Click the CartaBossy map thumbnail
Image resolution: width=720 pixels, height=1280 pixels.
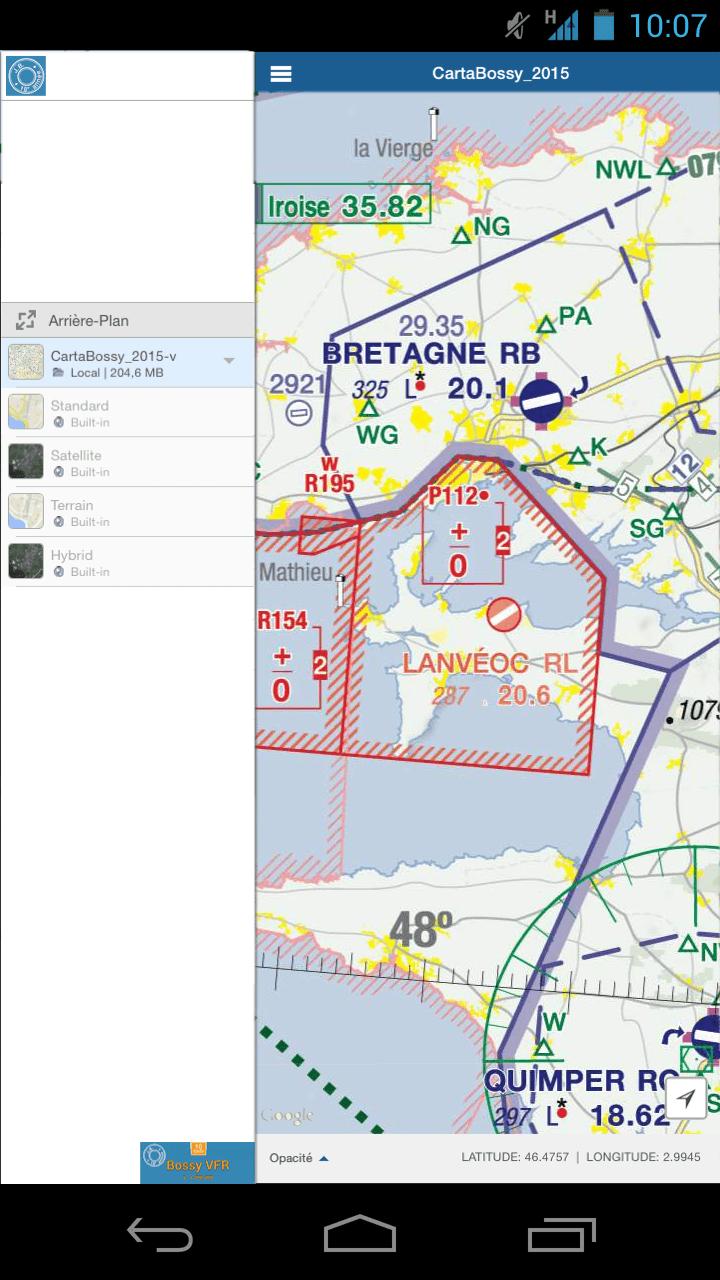click(26, 363)
